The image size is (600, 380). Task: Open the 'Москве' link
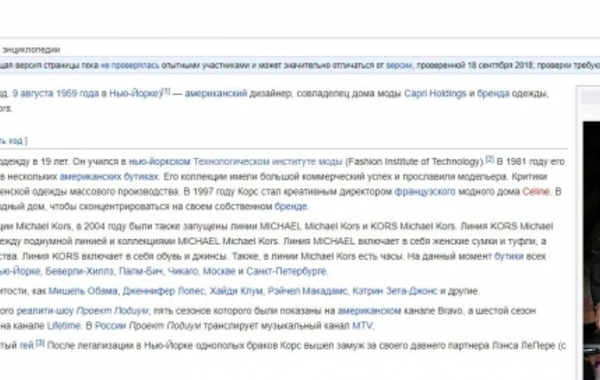[219, 271]
